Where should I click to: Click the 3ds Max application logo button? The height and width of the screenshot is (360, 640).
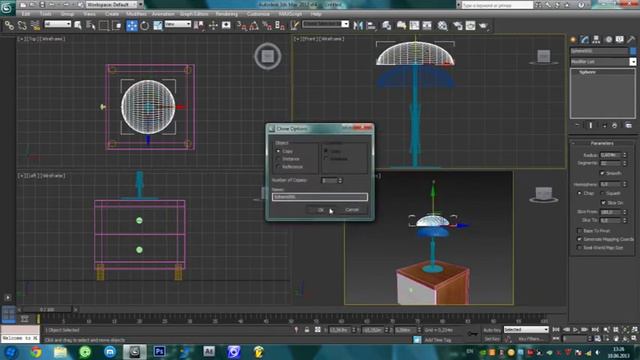pyautogui.click(x=7, y=8)
